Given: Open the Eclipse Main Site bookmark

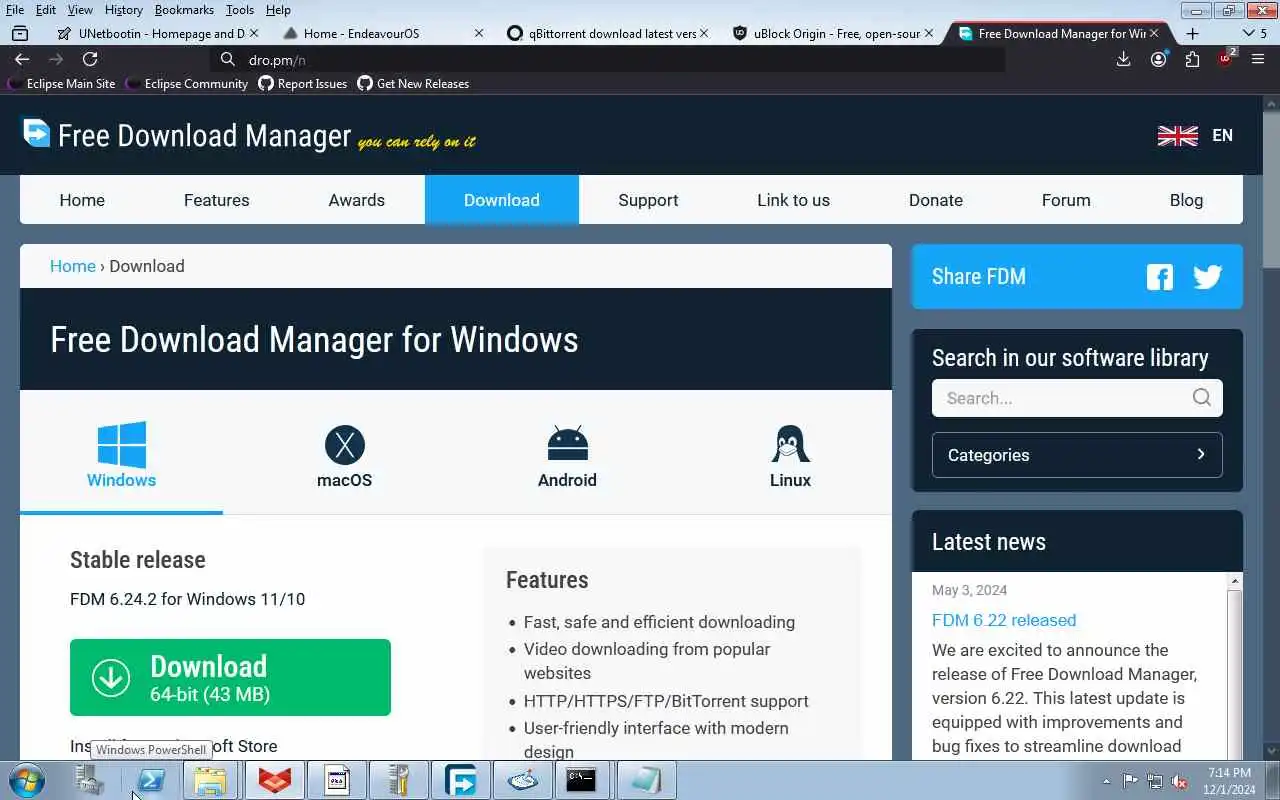Looking at the screenshot, I should 62,84.
